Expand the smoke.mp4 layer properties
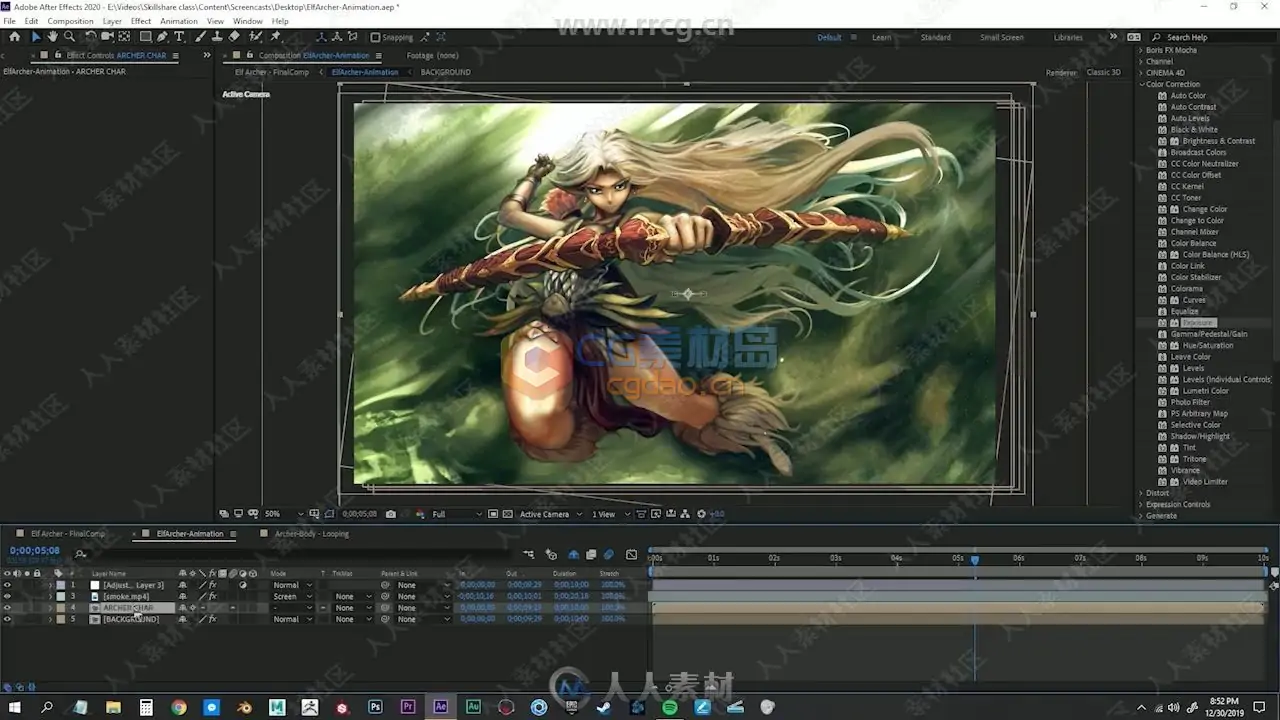 [51, 597]
